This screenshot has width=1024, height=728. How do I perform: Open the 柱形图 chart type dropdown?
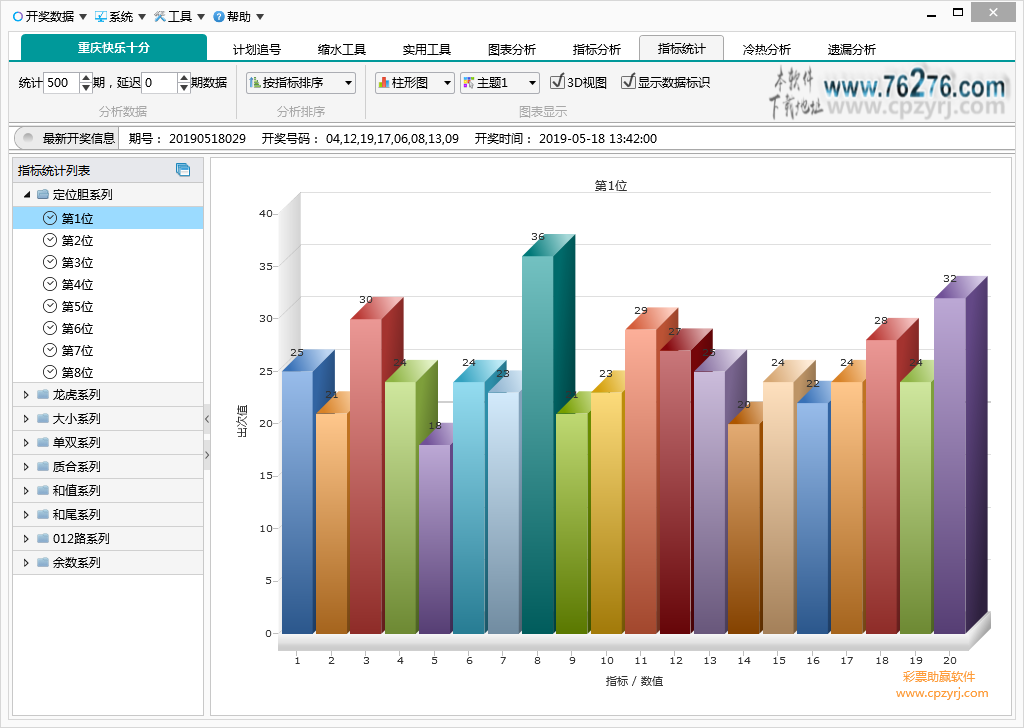click(x=447, y=83)
